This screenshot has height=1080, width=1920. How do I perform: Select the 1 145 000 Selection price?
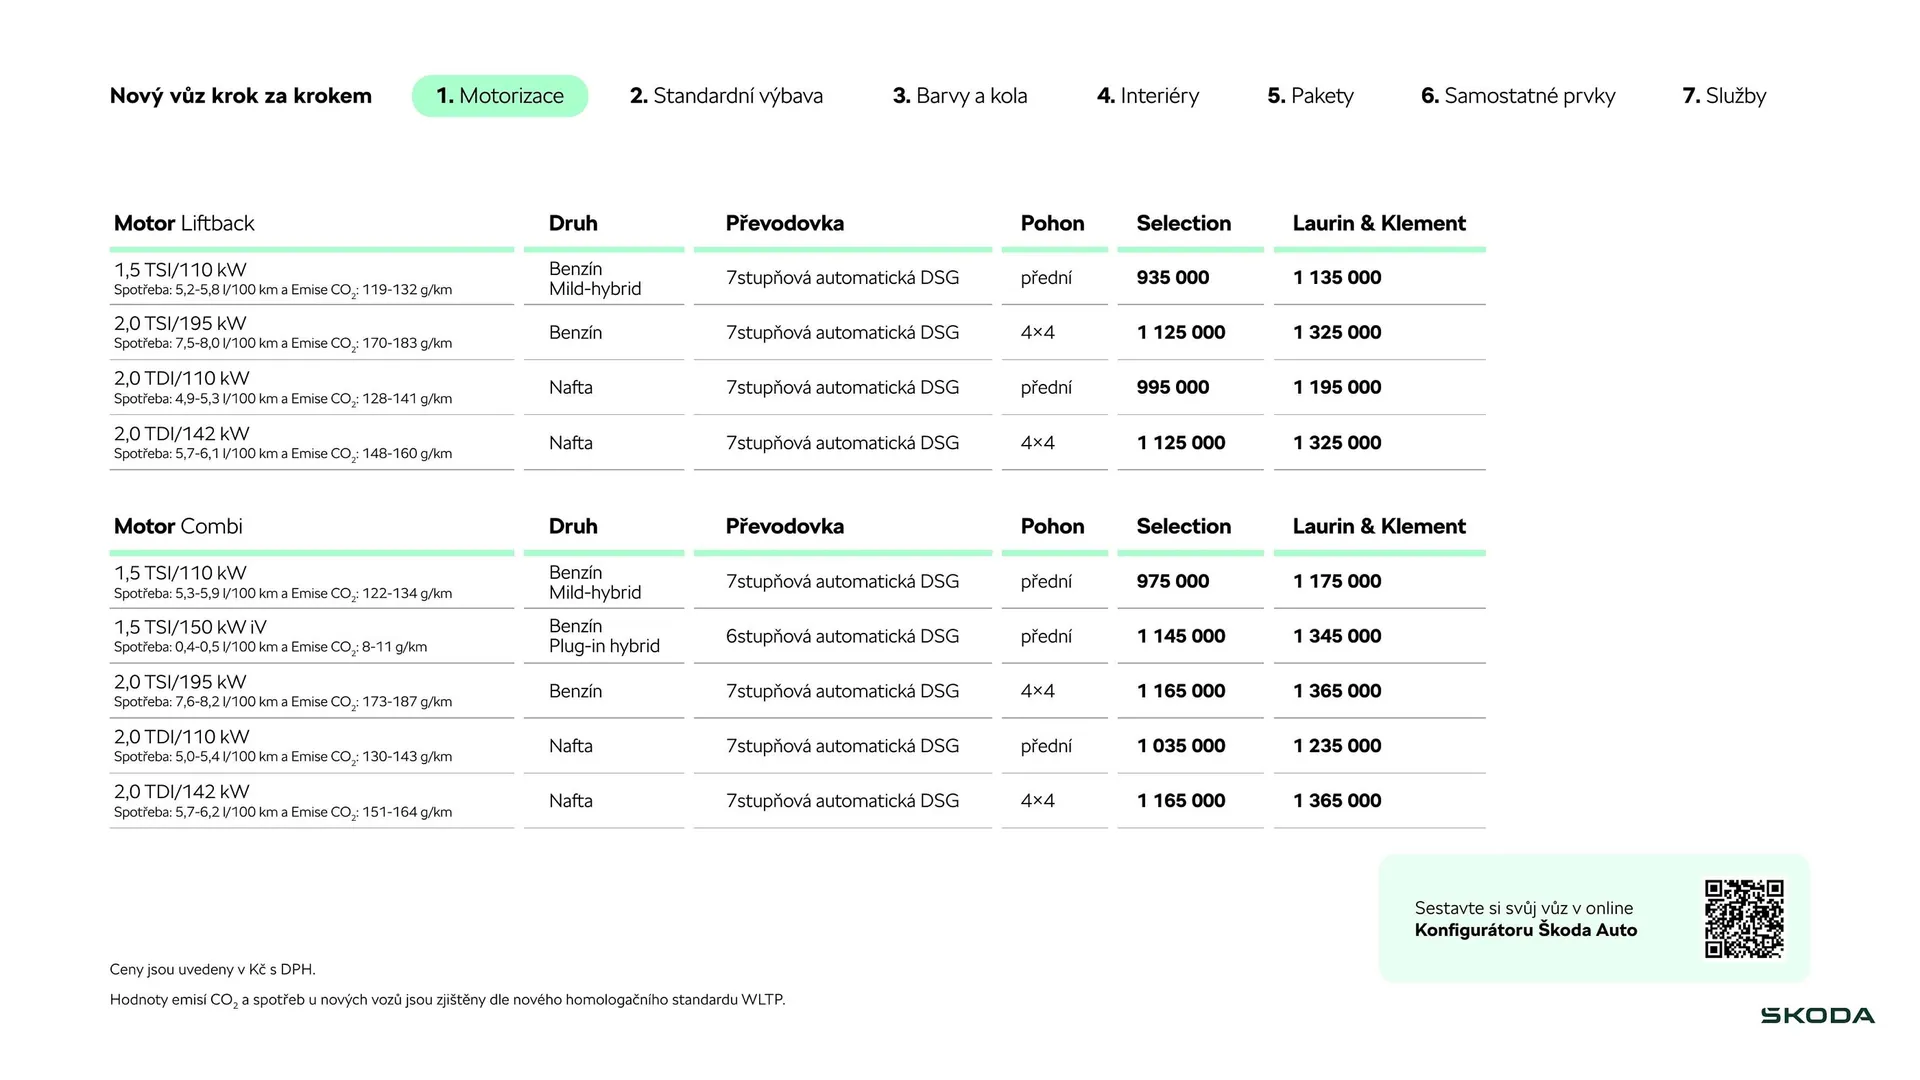click(1181, 636)
